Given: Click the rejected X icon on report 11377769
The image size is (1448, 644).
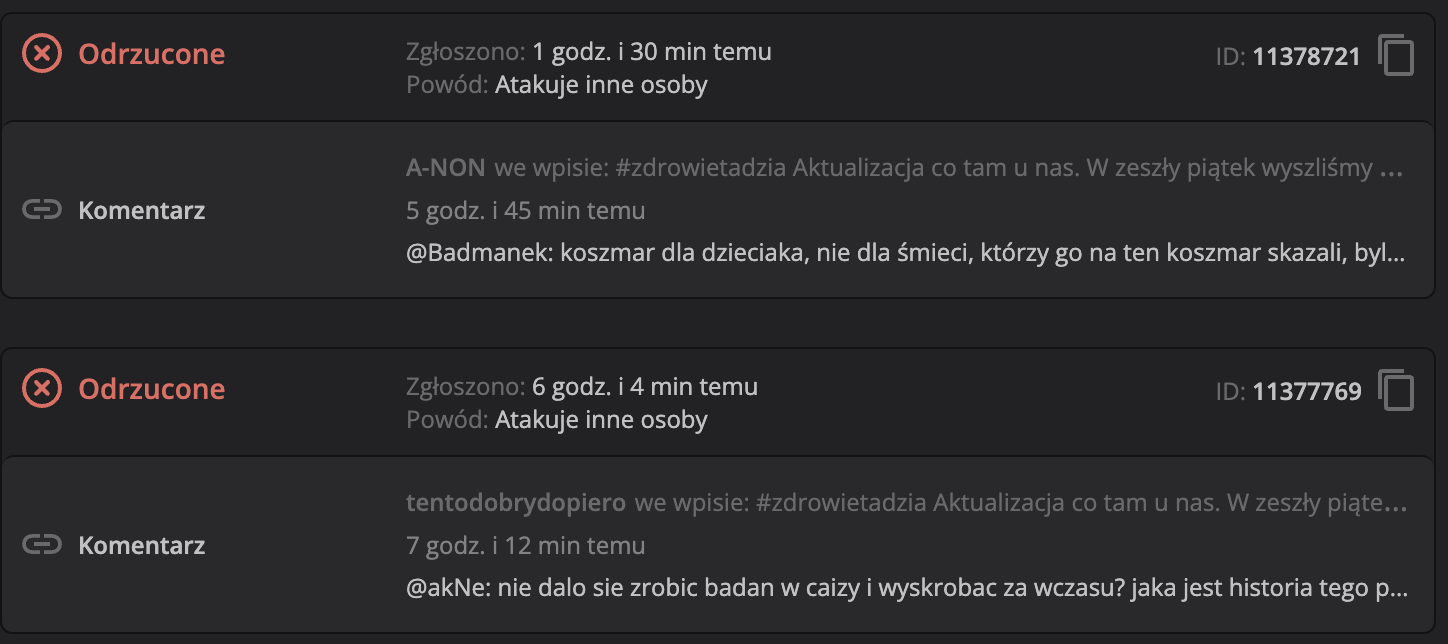Looking at the screenshot, I should [42, 389].
